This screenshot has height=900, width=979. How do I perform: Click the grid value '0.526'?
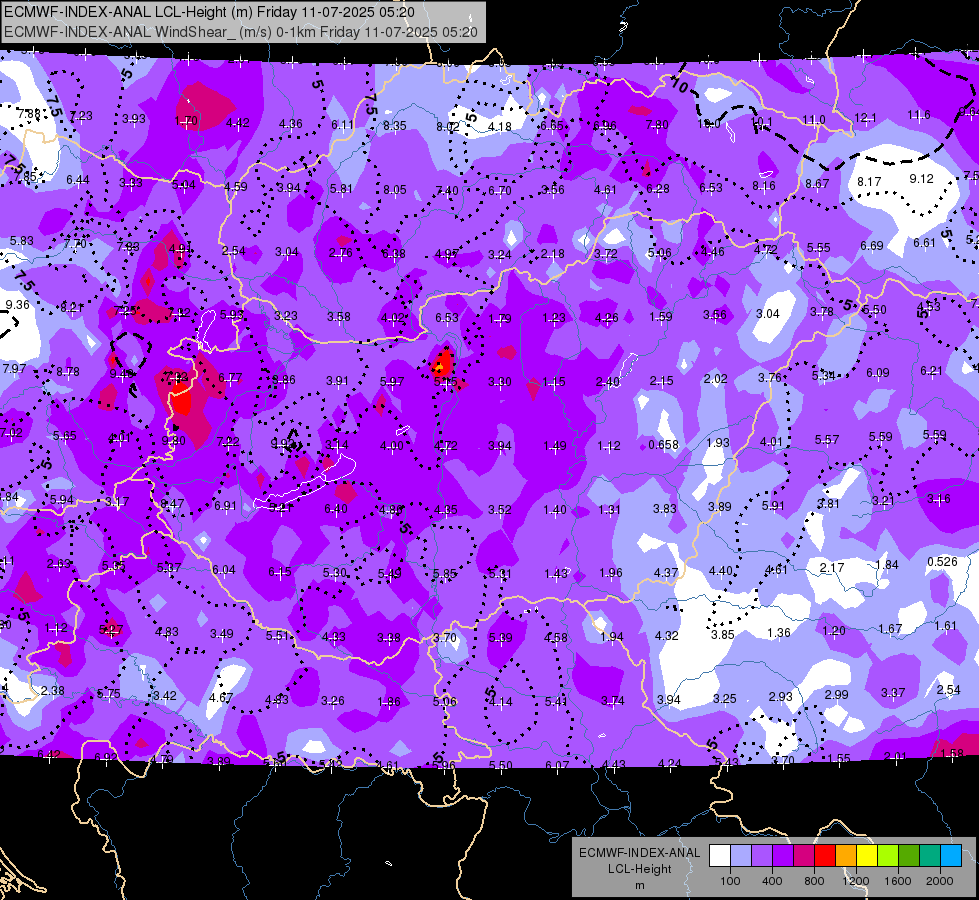click(x=942, y=561)
